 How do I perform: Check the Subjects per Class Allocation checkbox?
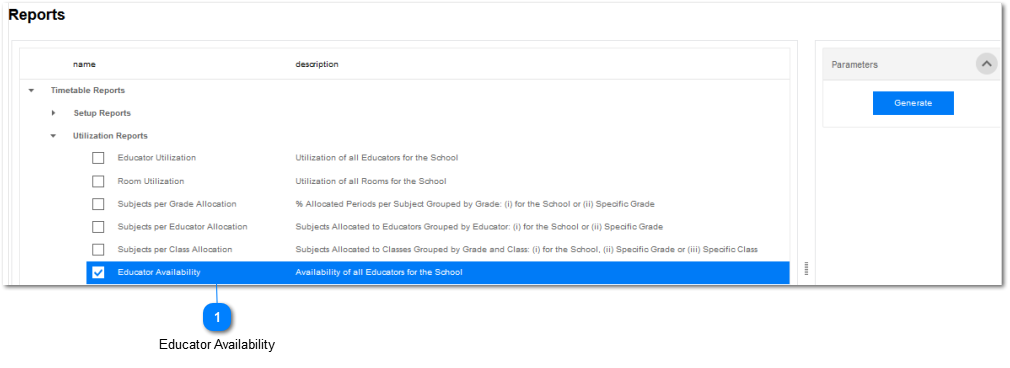(x=98, y=249)
